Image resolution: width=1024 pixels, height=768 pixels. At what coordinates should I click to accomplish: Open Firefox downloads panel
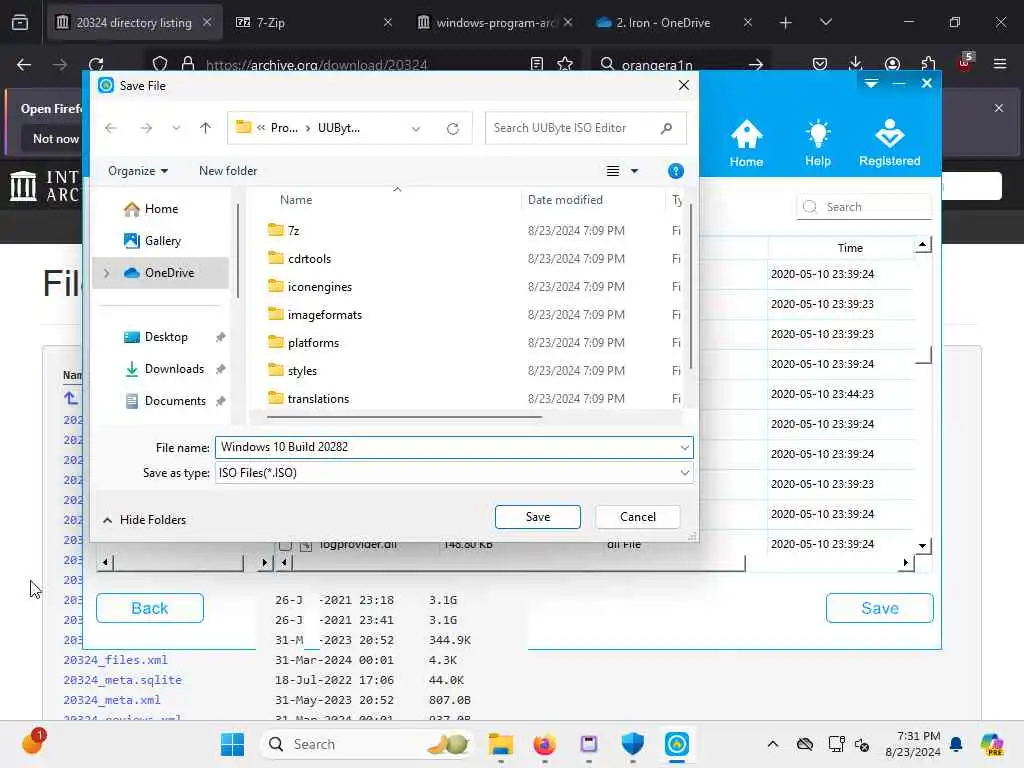(x=856, y=64)
